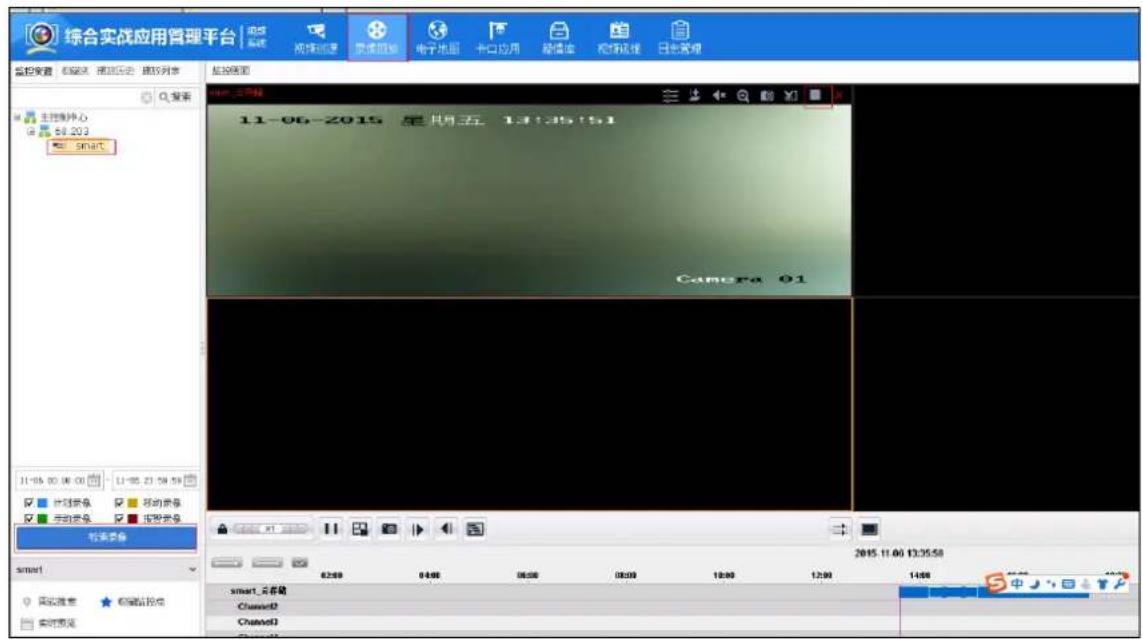The height and width of the screenshot is (639, 1143).
Task: Open the start date calendar picker
Action: pos(94,481)
